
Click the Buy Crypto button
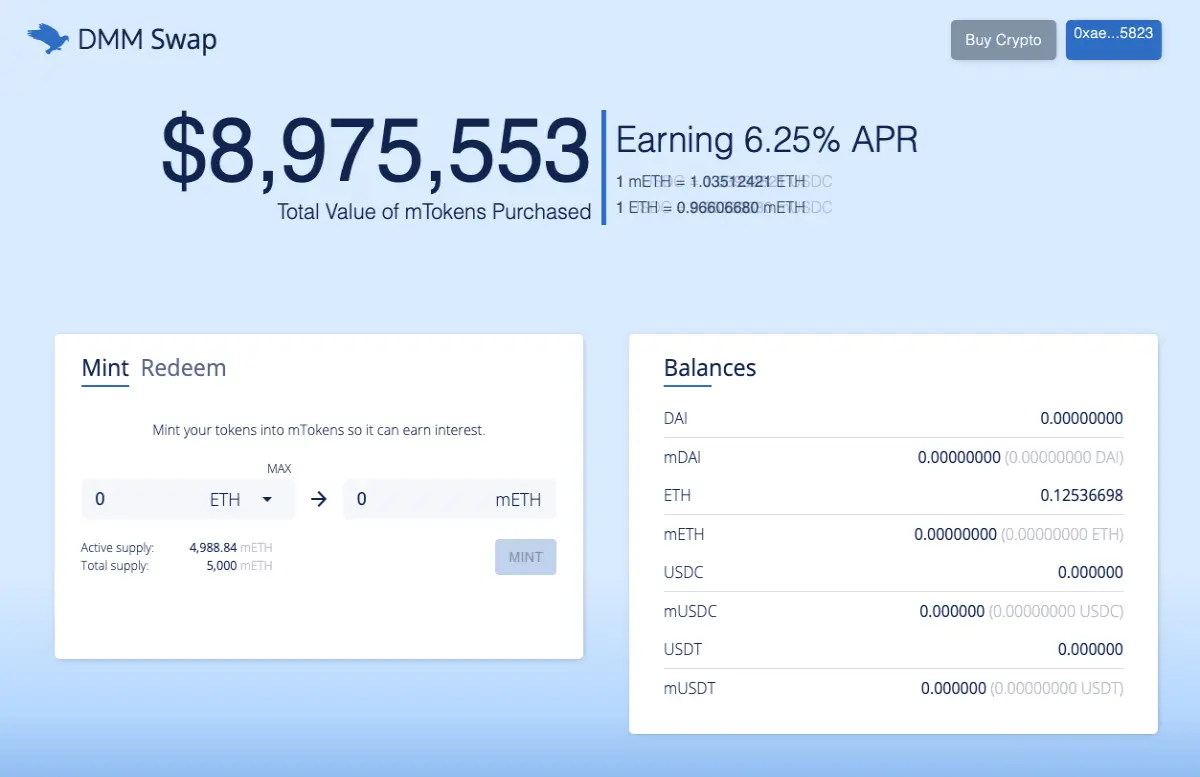pyautogui.click(x=1003, y=40)
